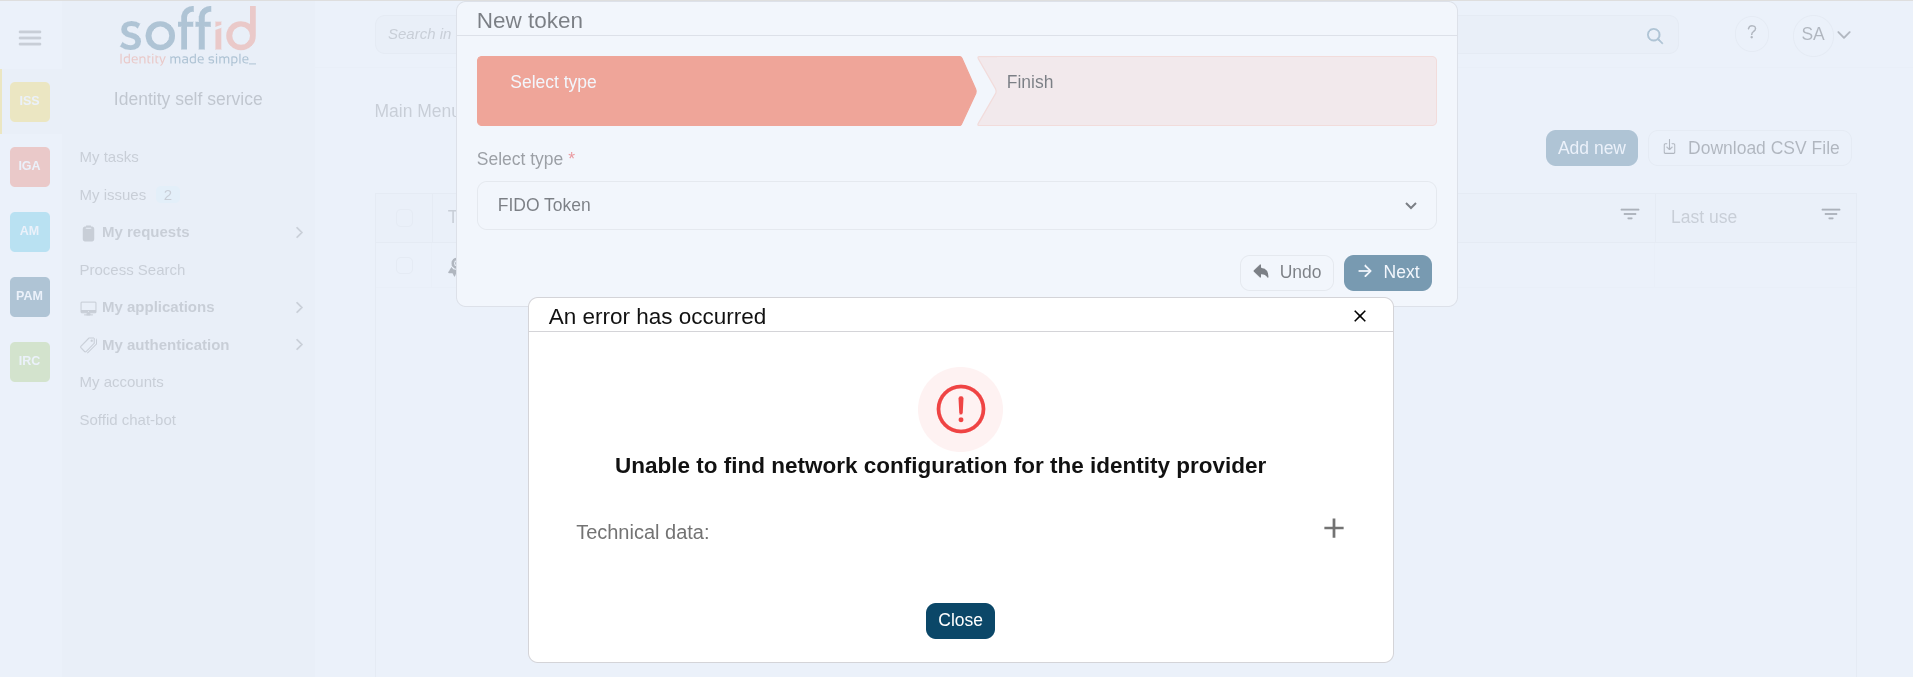Open the SA user account dropdown

(1825, 34)
